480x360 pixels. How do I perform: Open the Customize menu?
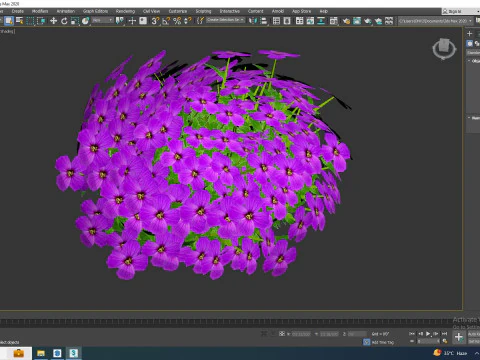178,11
